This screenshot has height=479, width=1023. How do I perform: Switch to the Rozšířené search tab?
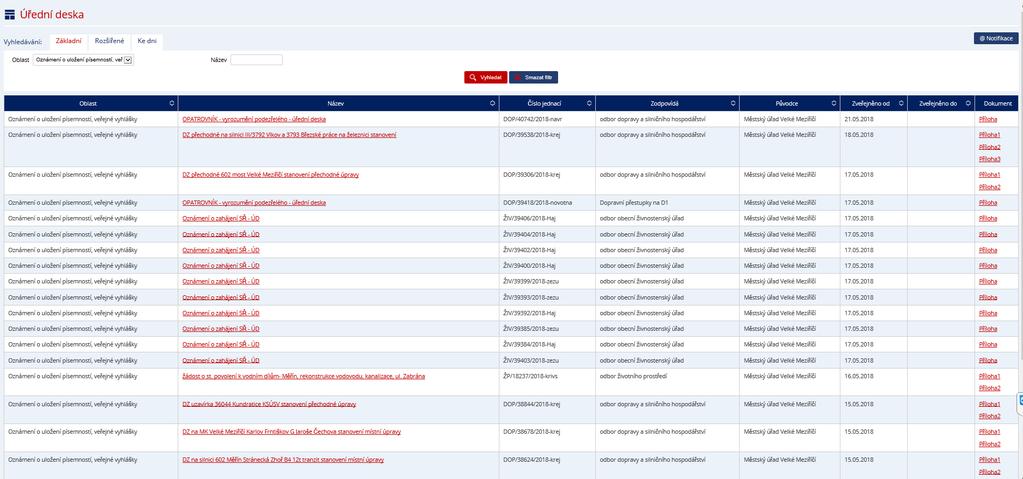coord(109,41)
